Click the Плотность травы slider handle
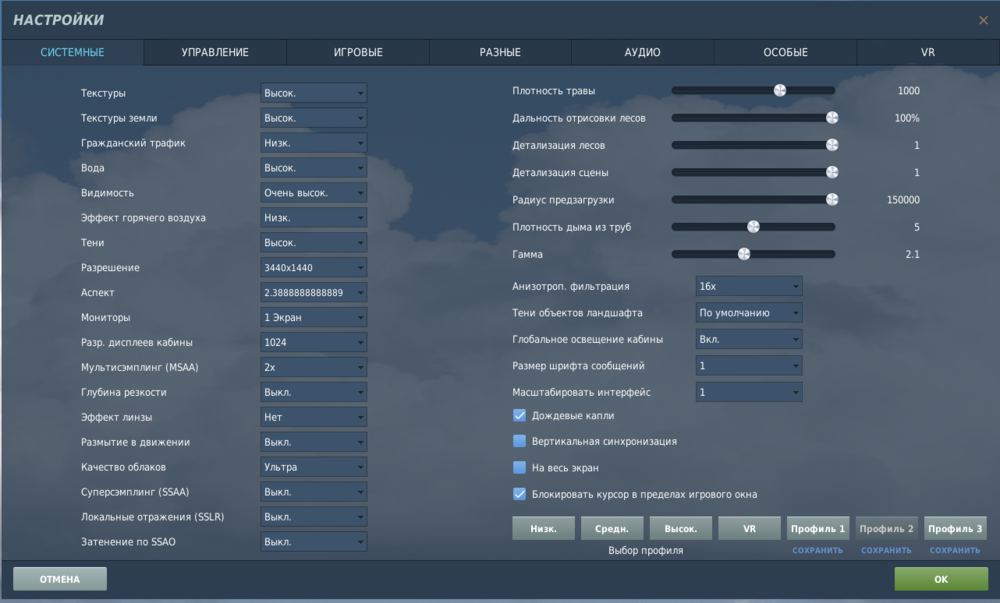The image size is (1000, 603). click(x=780, y=89)
